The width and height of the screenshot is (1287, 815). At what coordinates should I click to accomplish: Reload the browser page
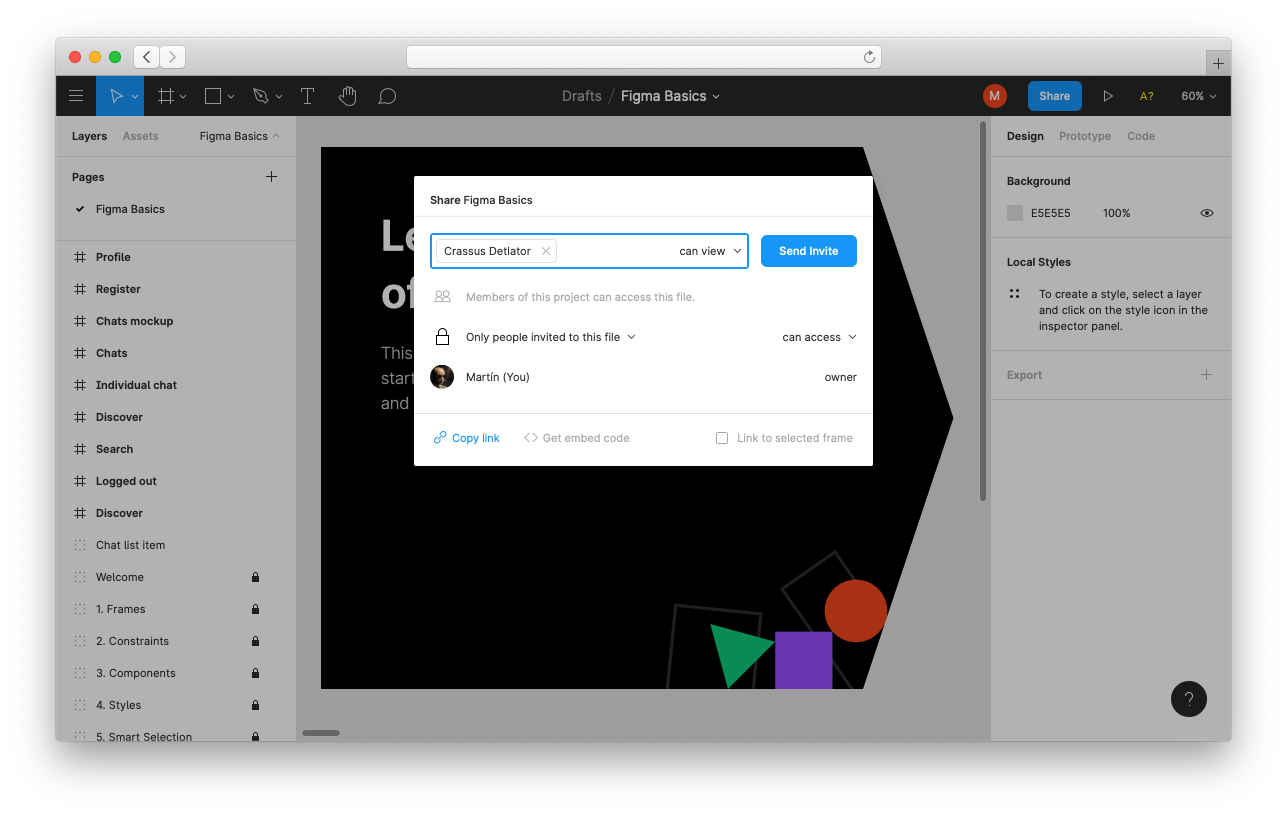(x=869, y=57)
